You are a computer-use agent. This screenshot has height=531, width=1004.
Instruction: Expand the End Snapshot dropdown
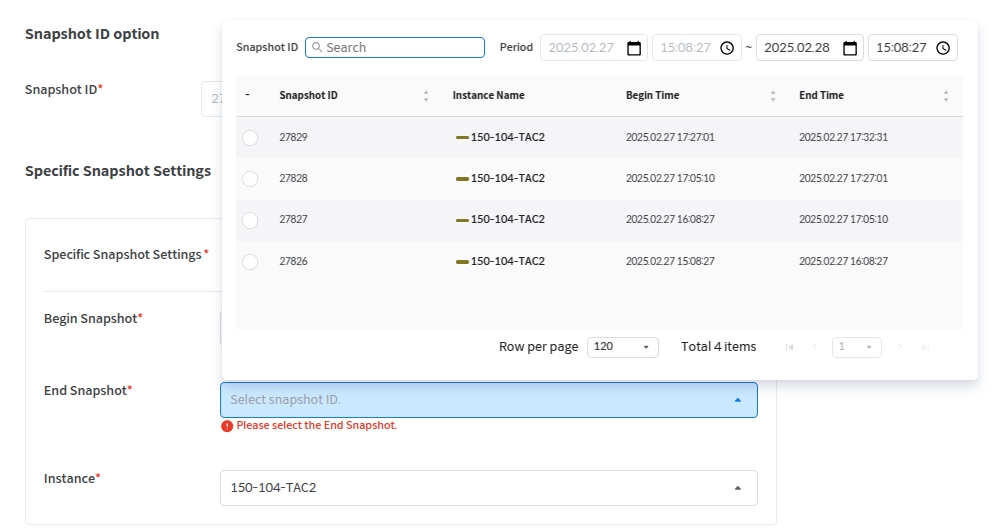(x=488, y=400)
